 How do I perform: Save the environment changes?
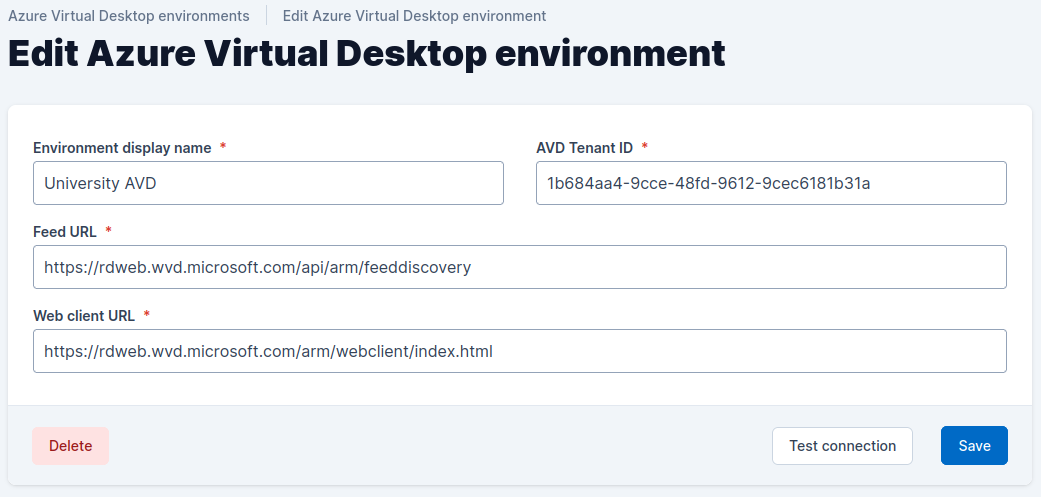[974, 446]
